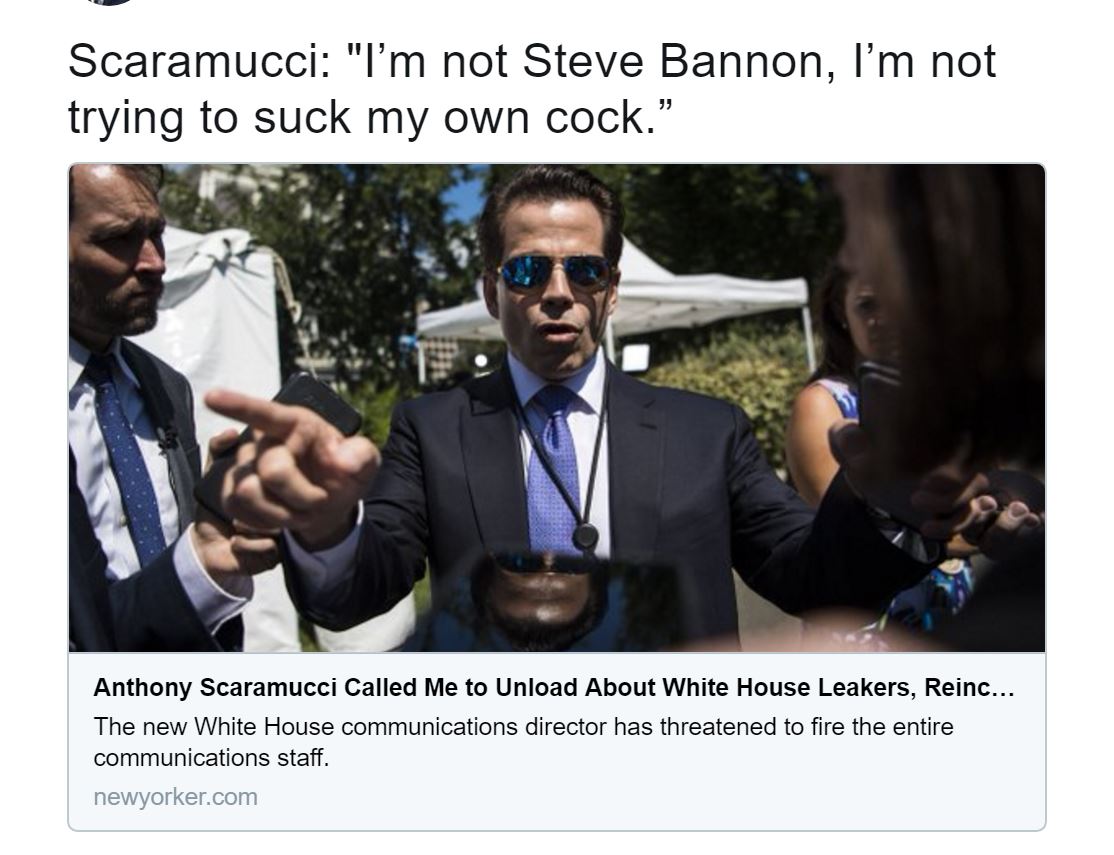Click the card description about communications staff
This screenshot has width=1114, height=855.
pos(523,742)
